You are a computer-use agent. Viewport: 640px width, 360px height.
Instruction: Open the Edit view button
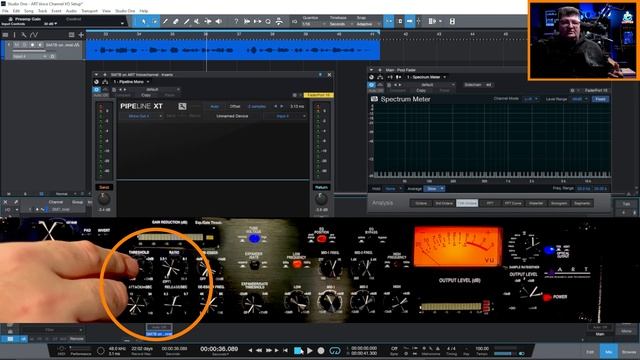[590, 351]
